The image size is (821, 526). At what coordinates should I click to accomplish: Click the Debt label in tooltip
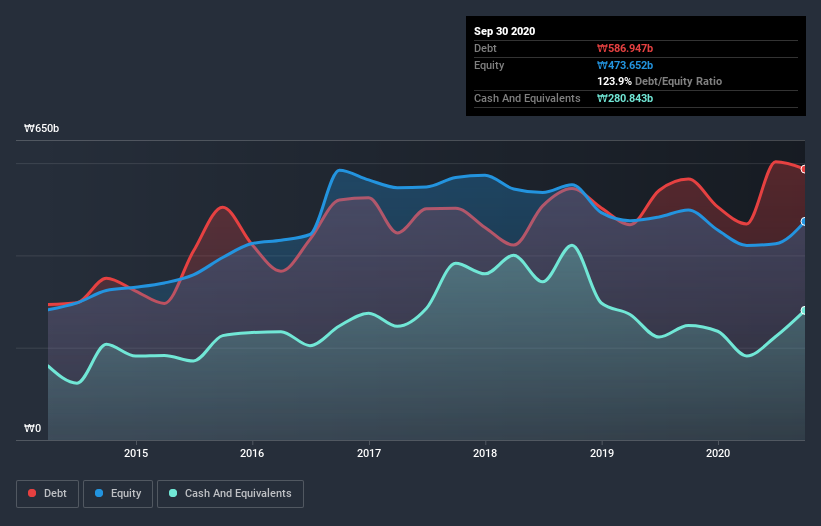tap(485, 49)
